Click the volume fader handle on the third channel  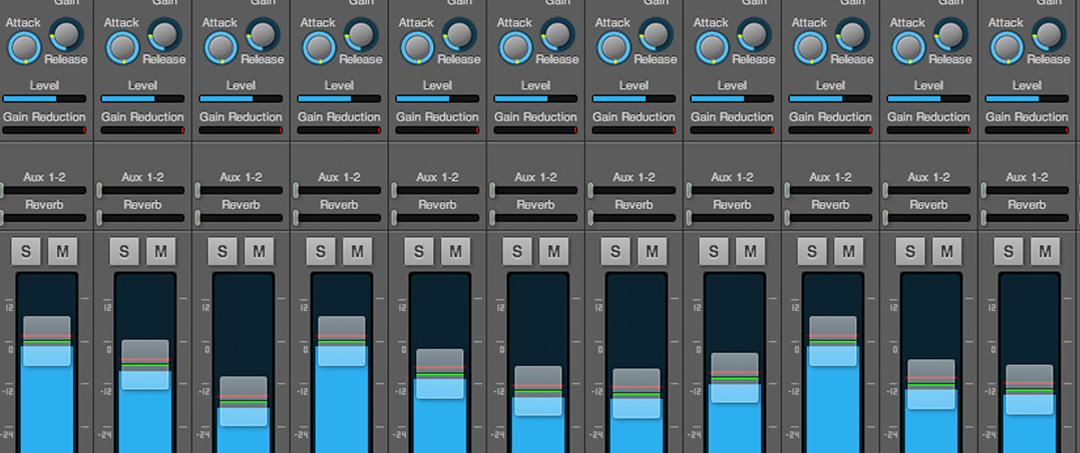click(243, 401)
